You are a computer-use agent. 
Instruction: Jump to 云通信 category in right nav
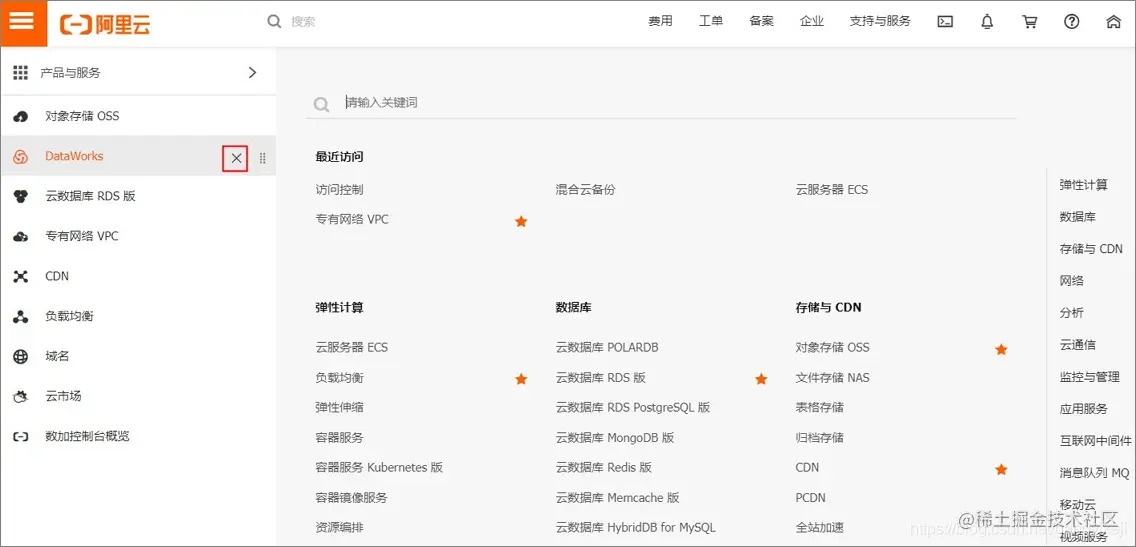(1077, 345)
